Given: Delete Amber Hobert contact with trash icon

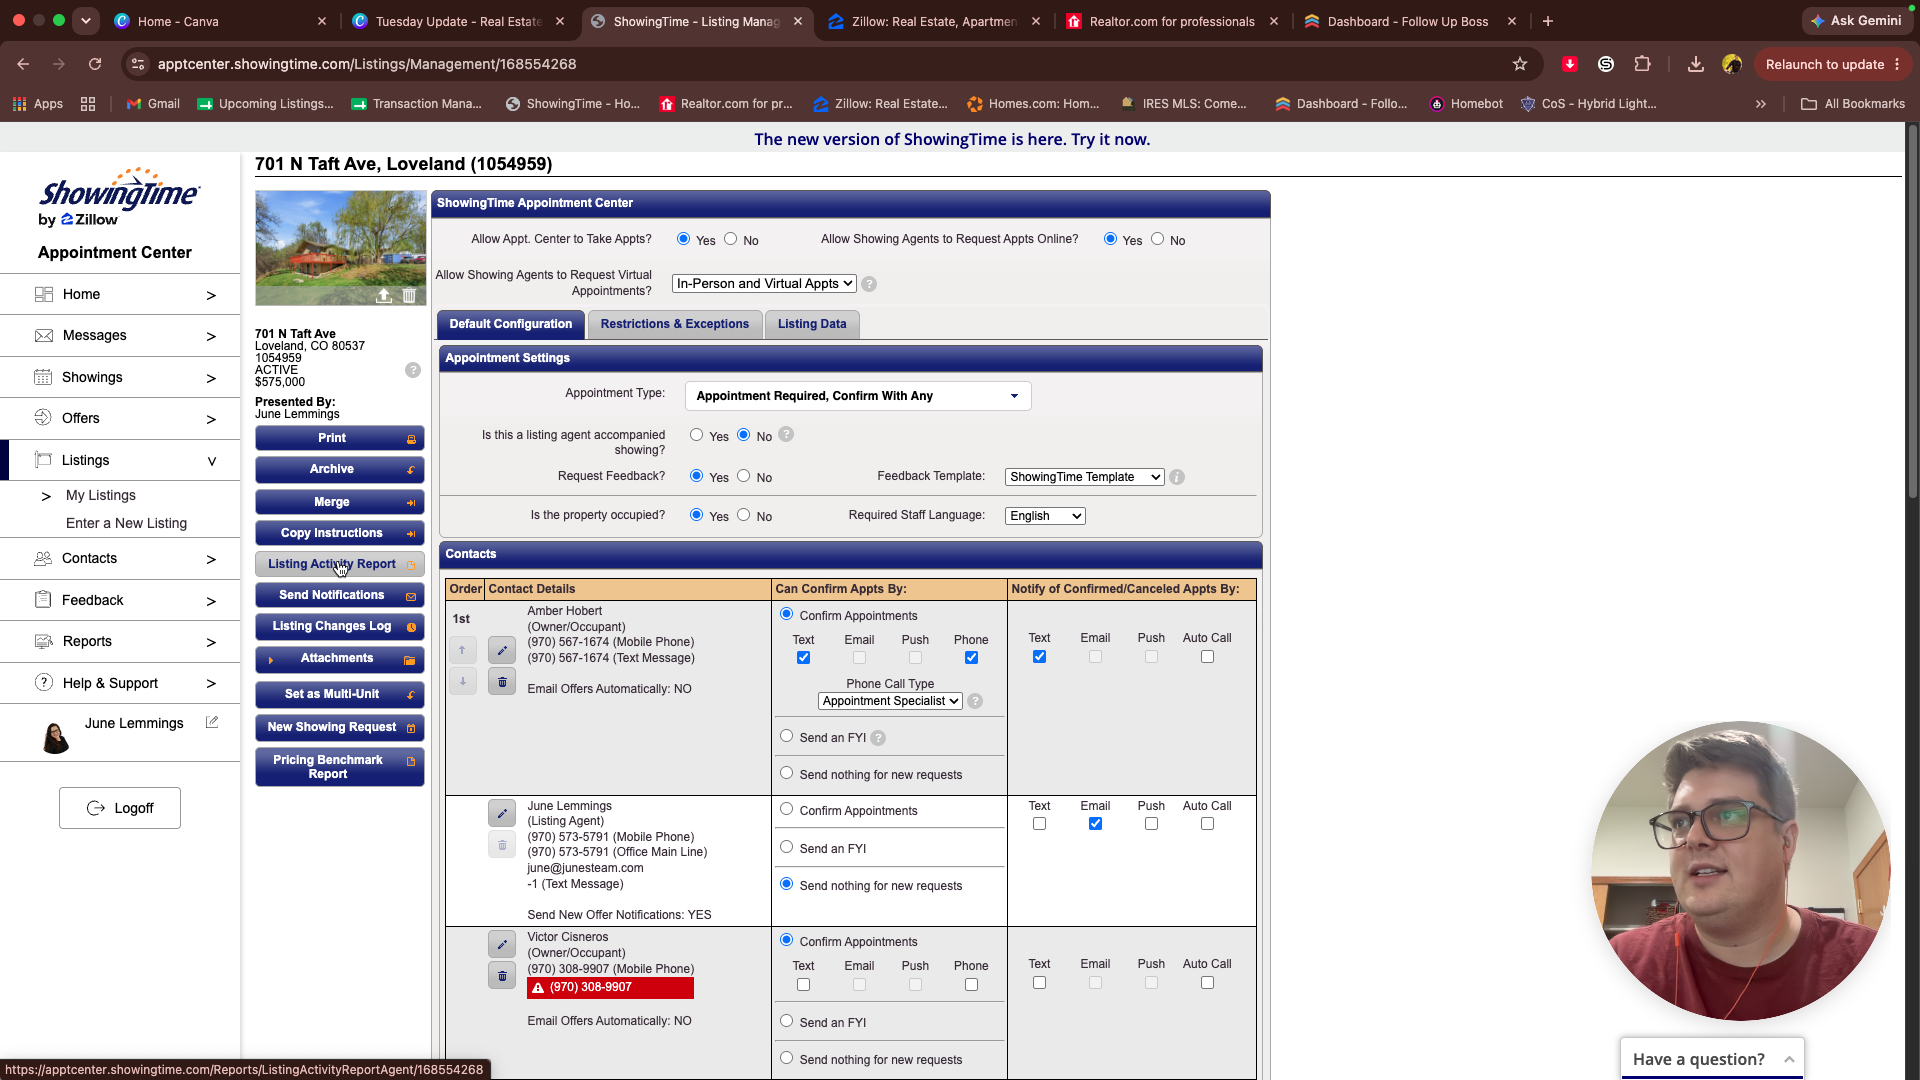Looking at the screenshot, I should 502,682.
